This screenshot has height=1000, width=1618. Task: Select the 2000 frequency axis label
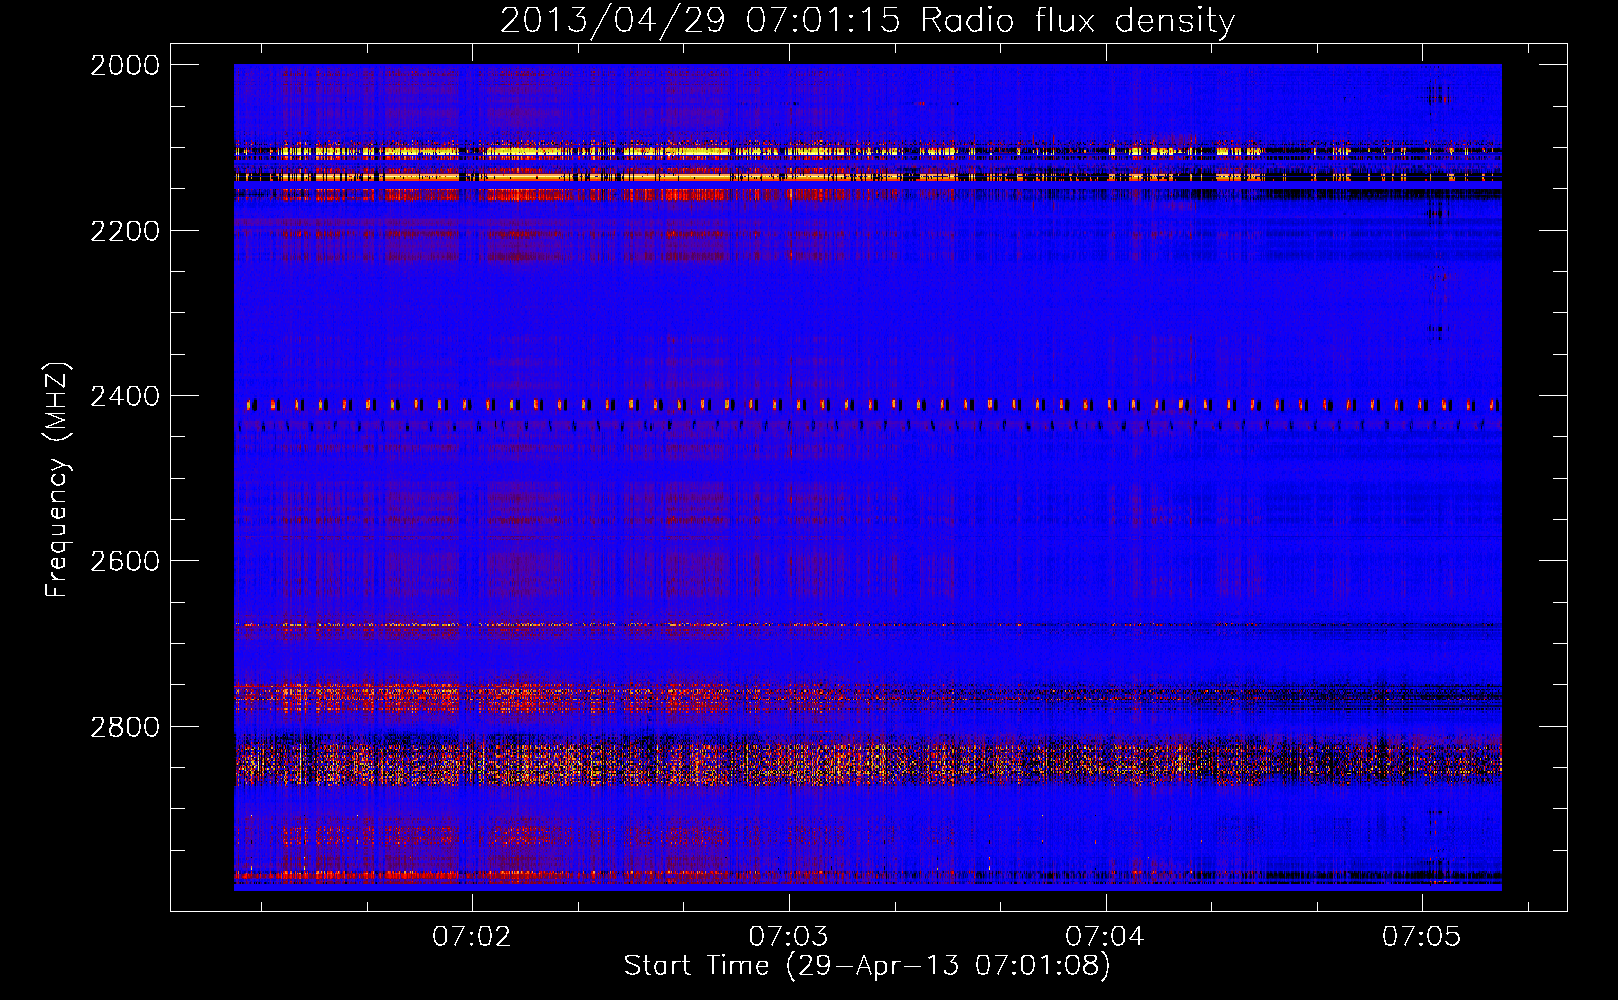click(x=125, y=65)
